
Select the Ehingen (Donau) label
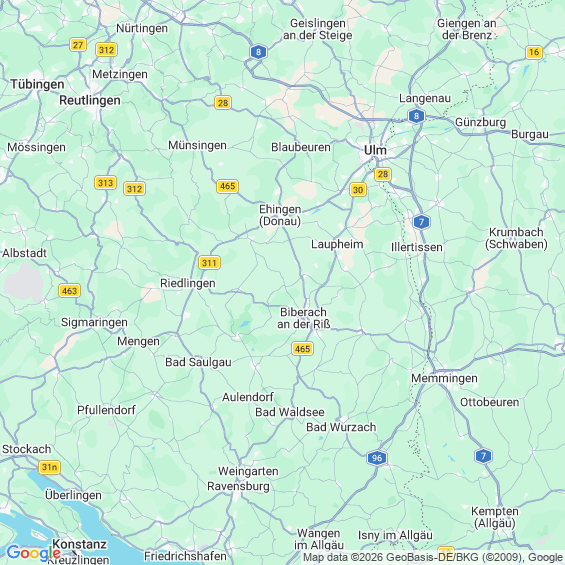[280, 215]
